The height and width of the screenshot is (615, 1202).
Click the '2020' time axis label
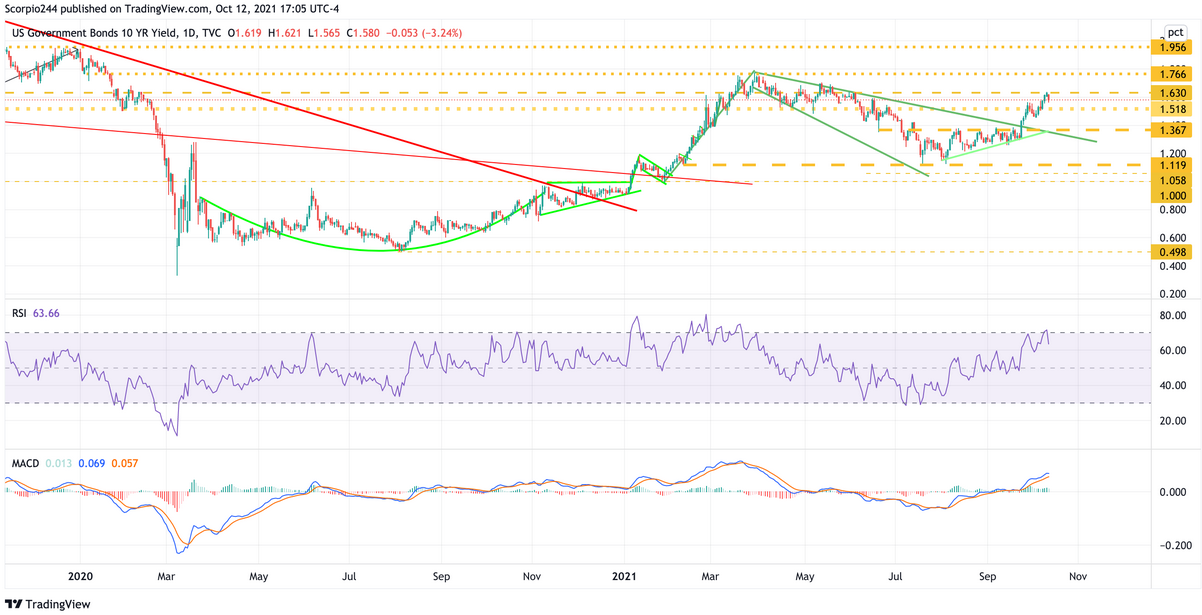coord(79,577)
